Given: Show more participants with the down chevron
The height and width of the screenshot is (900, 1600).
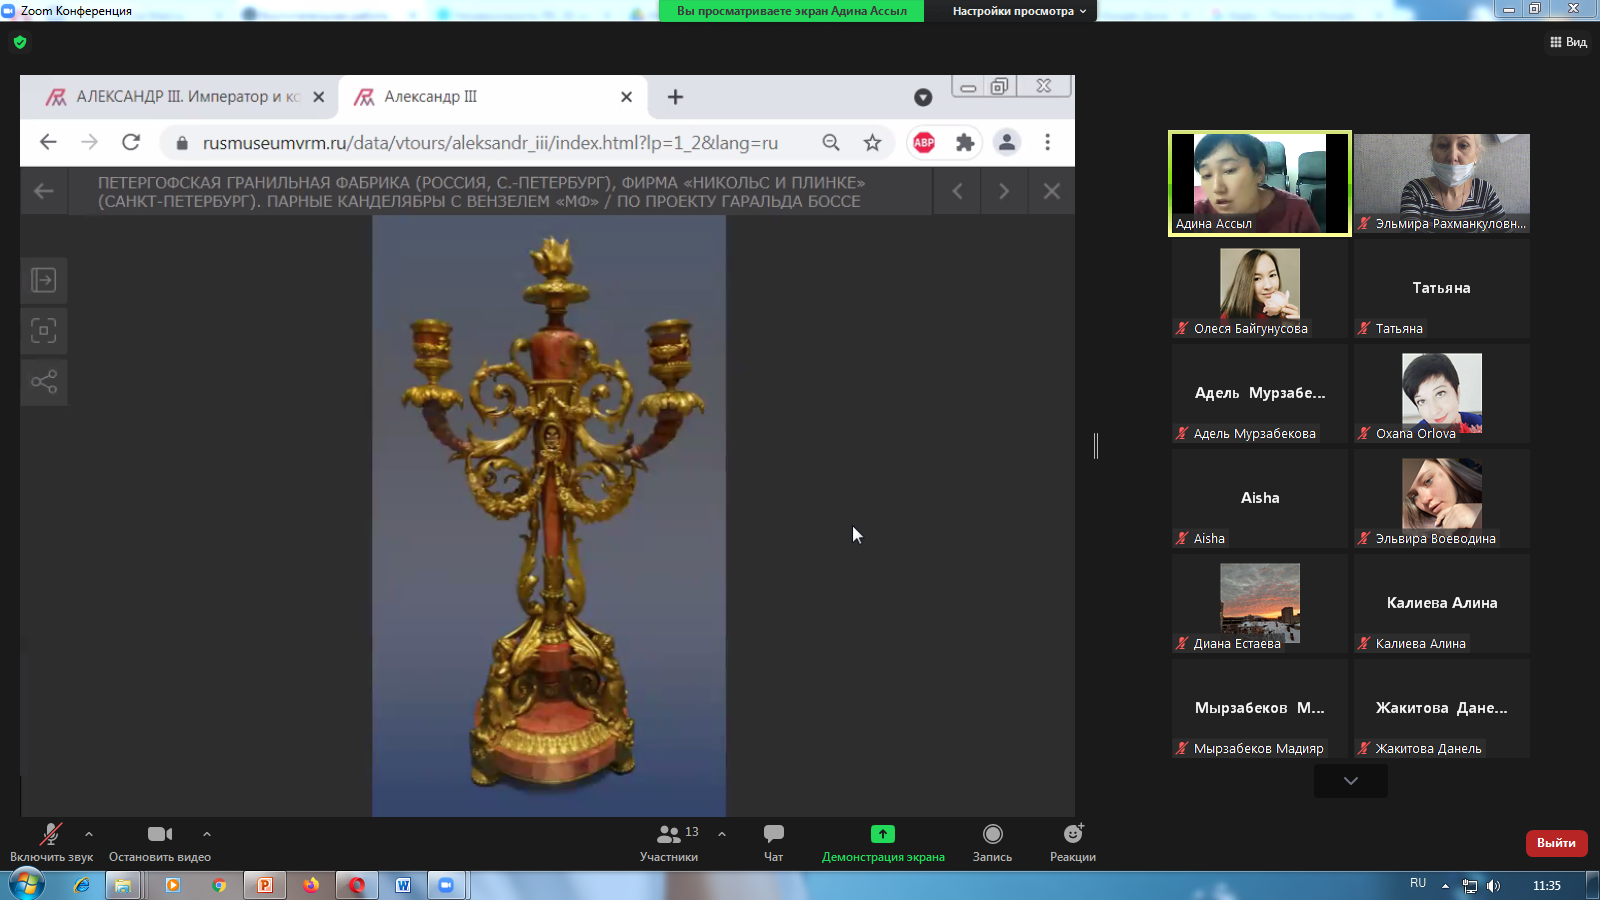Looking at the screenshot, I should click(x=1351, y=781).
